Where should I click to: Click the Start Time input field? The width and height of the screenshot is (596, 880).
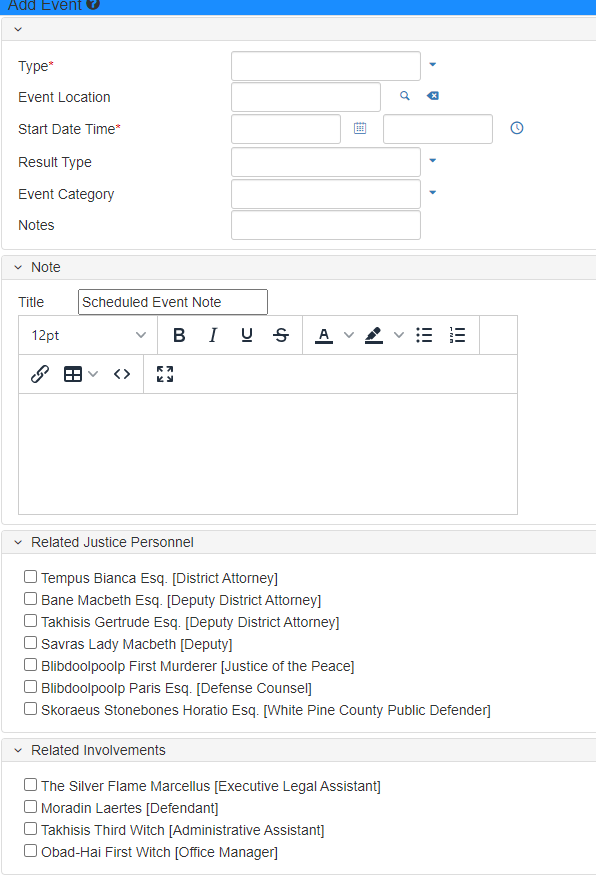coord(438,129)
